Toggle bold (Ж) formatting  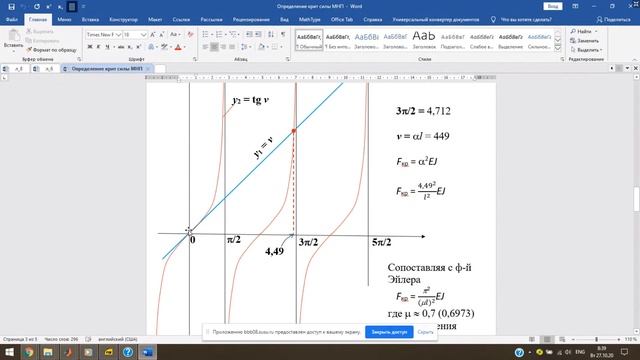click(90, 47)
